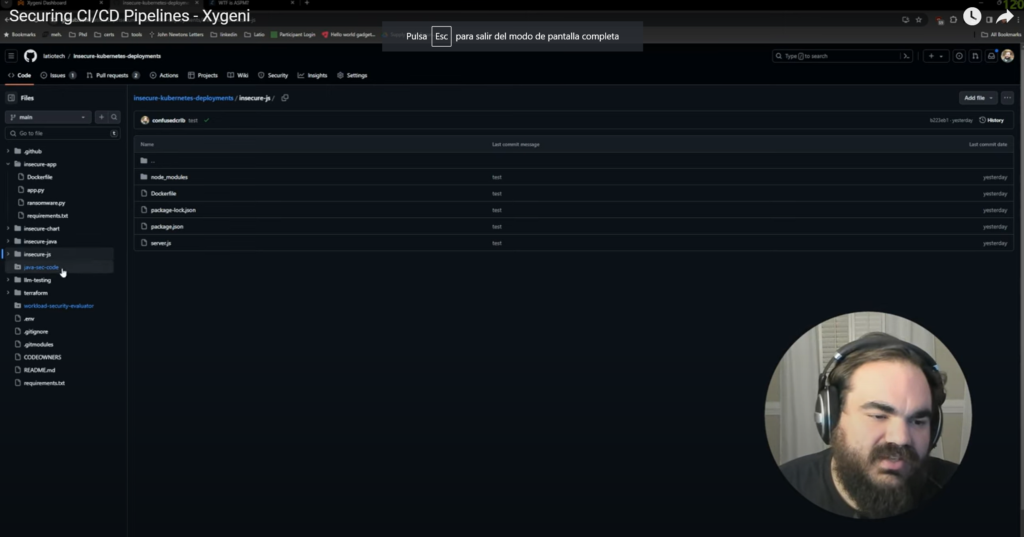This screenshot has height=537, width=1024.
Task: Expand the insecure-java folder
Action: pos(8,241)
